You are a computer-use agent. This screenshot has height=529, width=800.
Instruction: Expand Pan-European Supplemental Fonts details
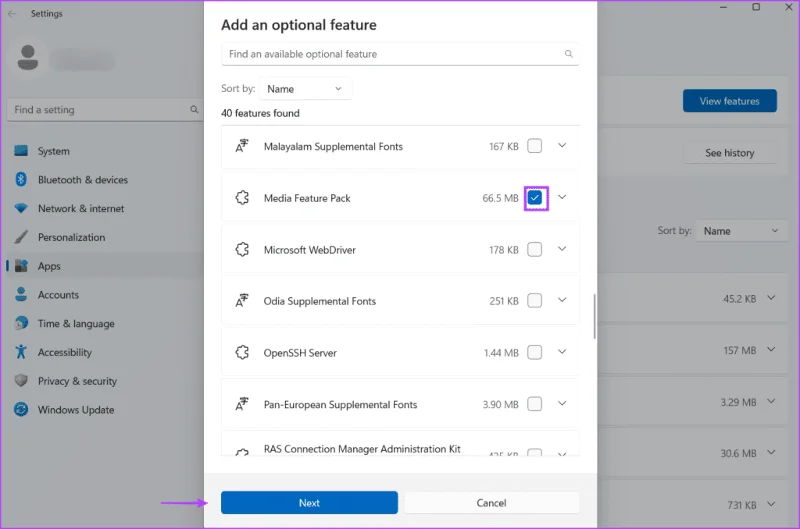562,404
